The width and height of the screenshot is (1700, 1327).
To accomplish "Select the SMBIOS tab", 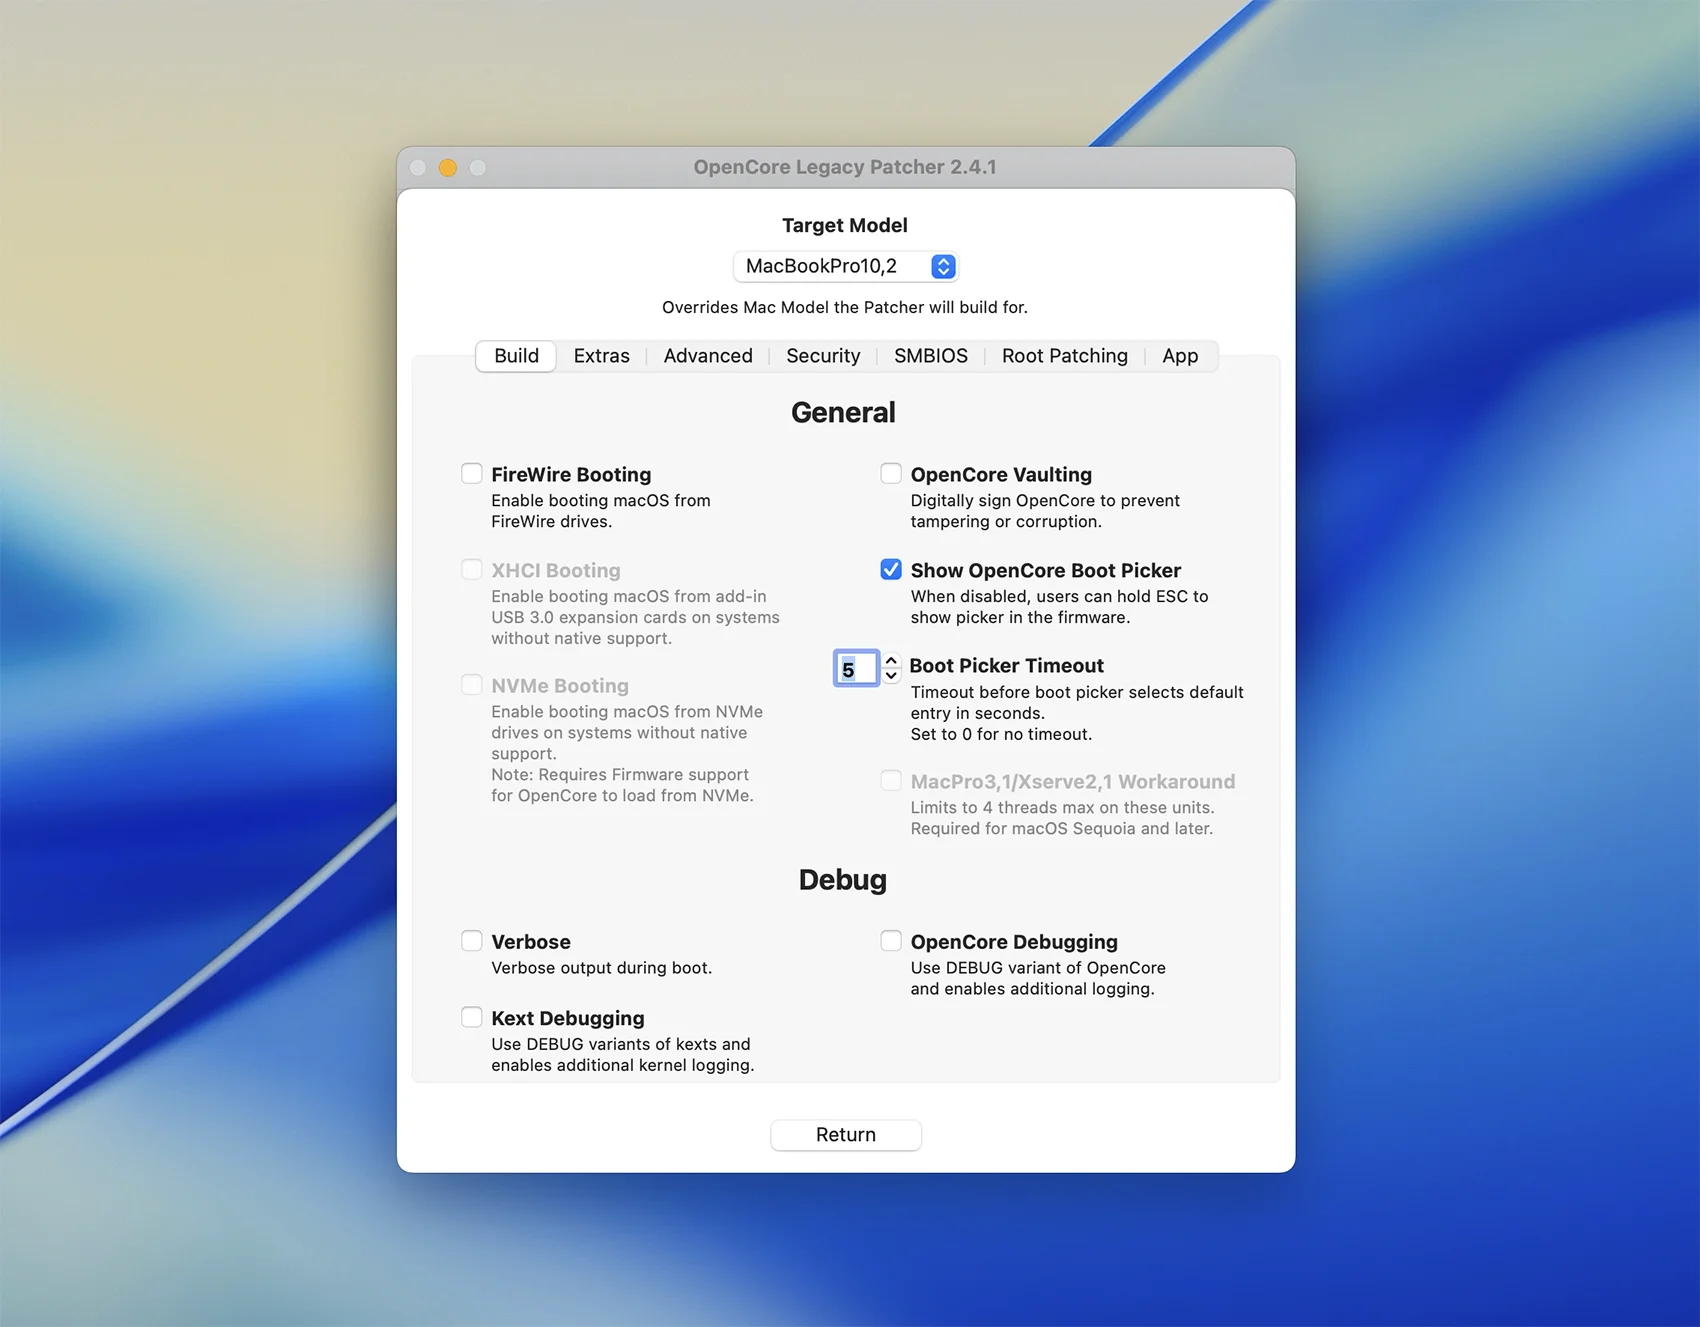I will [930, 356].
